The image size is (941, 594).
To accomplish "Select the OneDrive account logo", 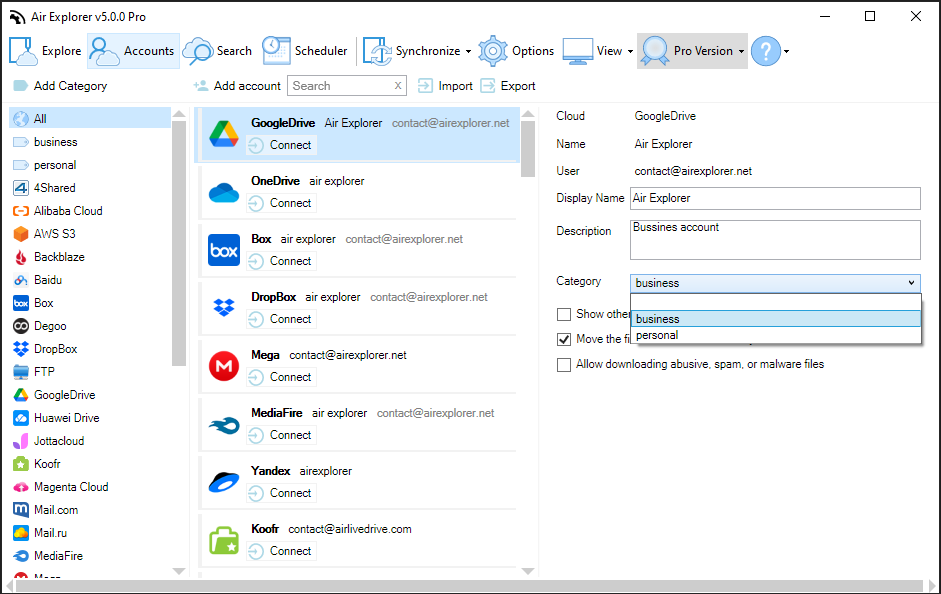I will [224, 193].
